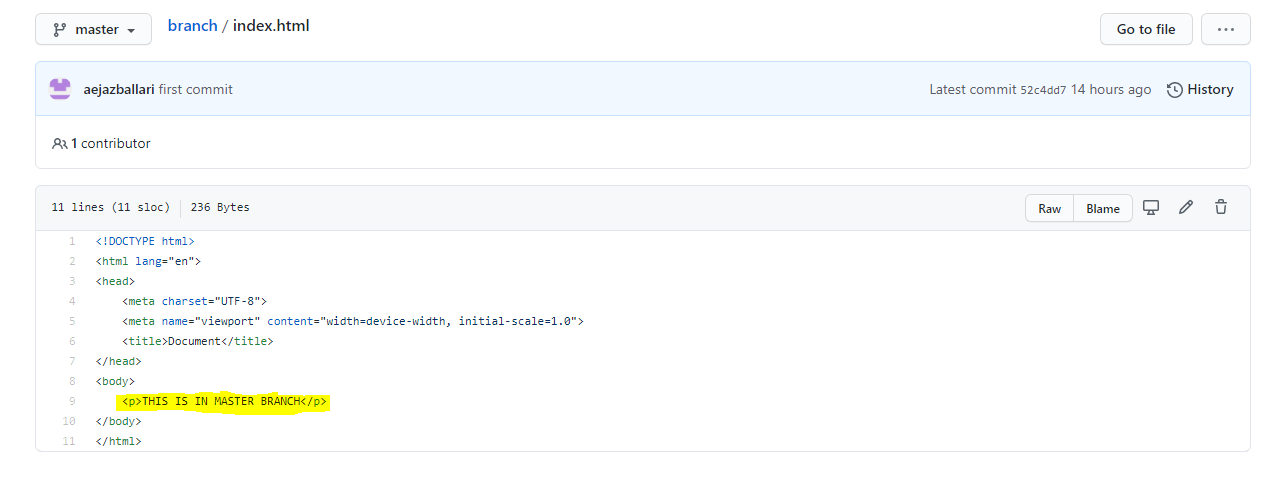Click the highlighted MASTER BRANCH paragraph line
Viewport: 1274px width, 483px height.
(x=224, y=401)
